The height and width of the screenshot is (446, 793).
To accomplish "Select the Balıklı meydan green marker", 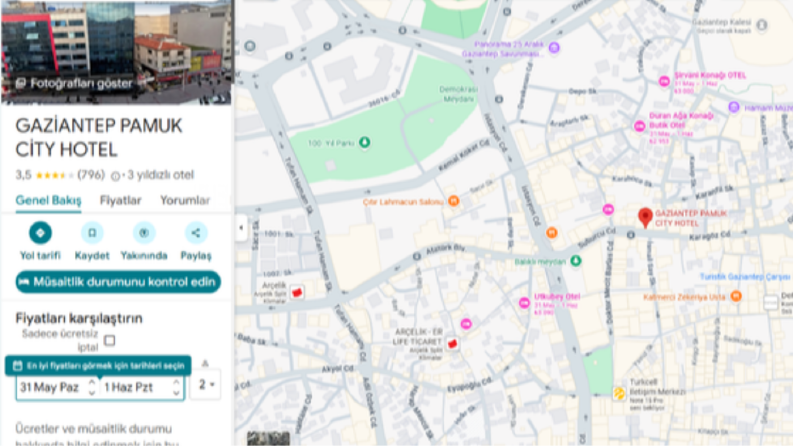I will coord(576,261).
